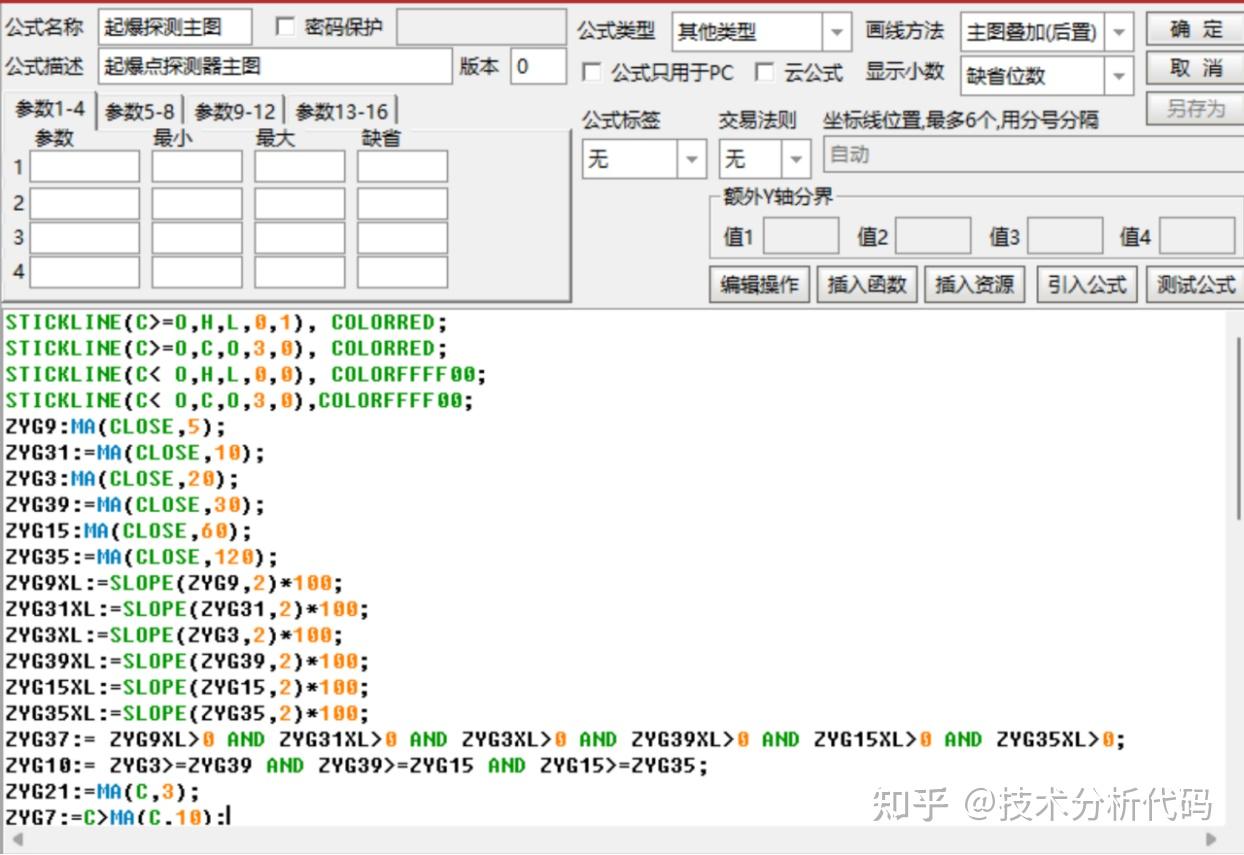Click the 值2 Y-axis boundary field

click(932, 236)
